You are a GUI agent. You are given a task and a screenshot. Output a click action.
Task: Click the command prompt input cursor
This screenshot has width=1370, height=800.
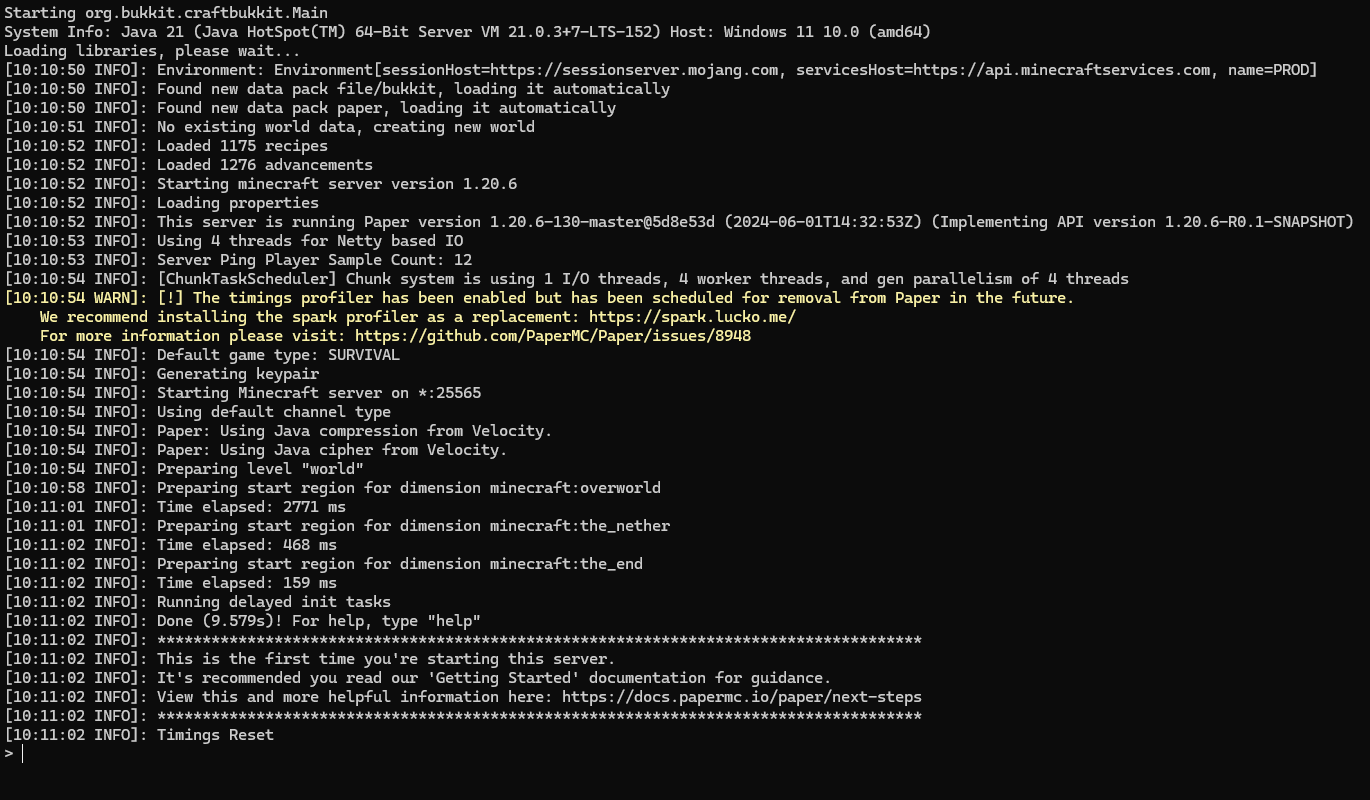pyautogui.click(x=22, y=754)
